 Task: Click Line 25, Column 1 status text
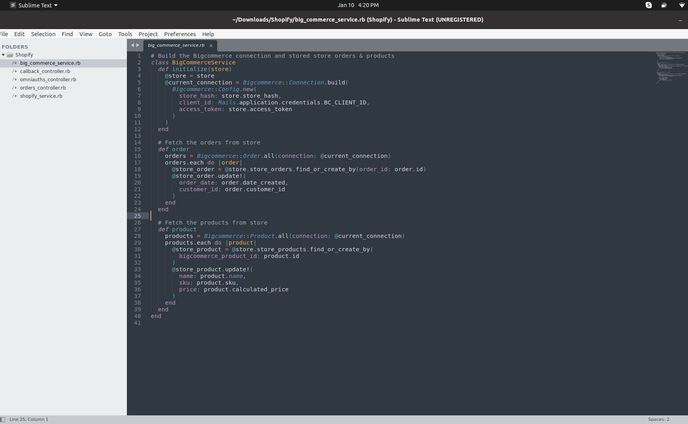[29, 419]
